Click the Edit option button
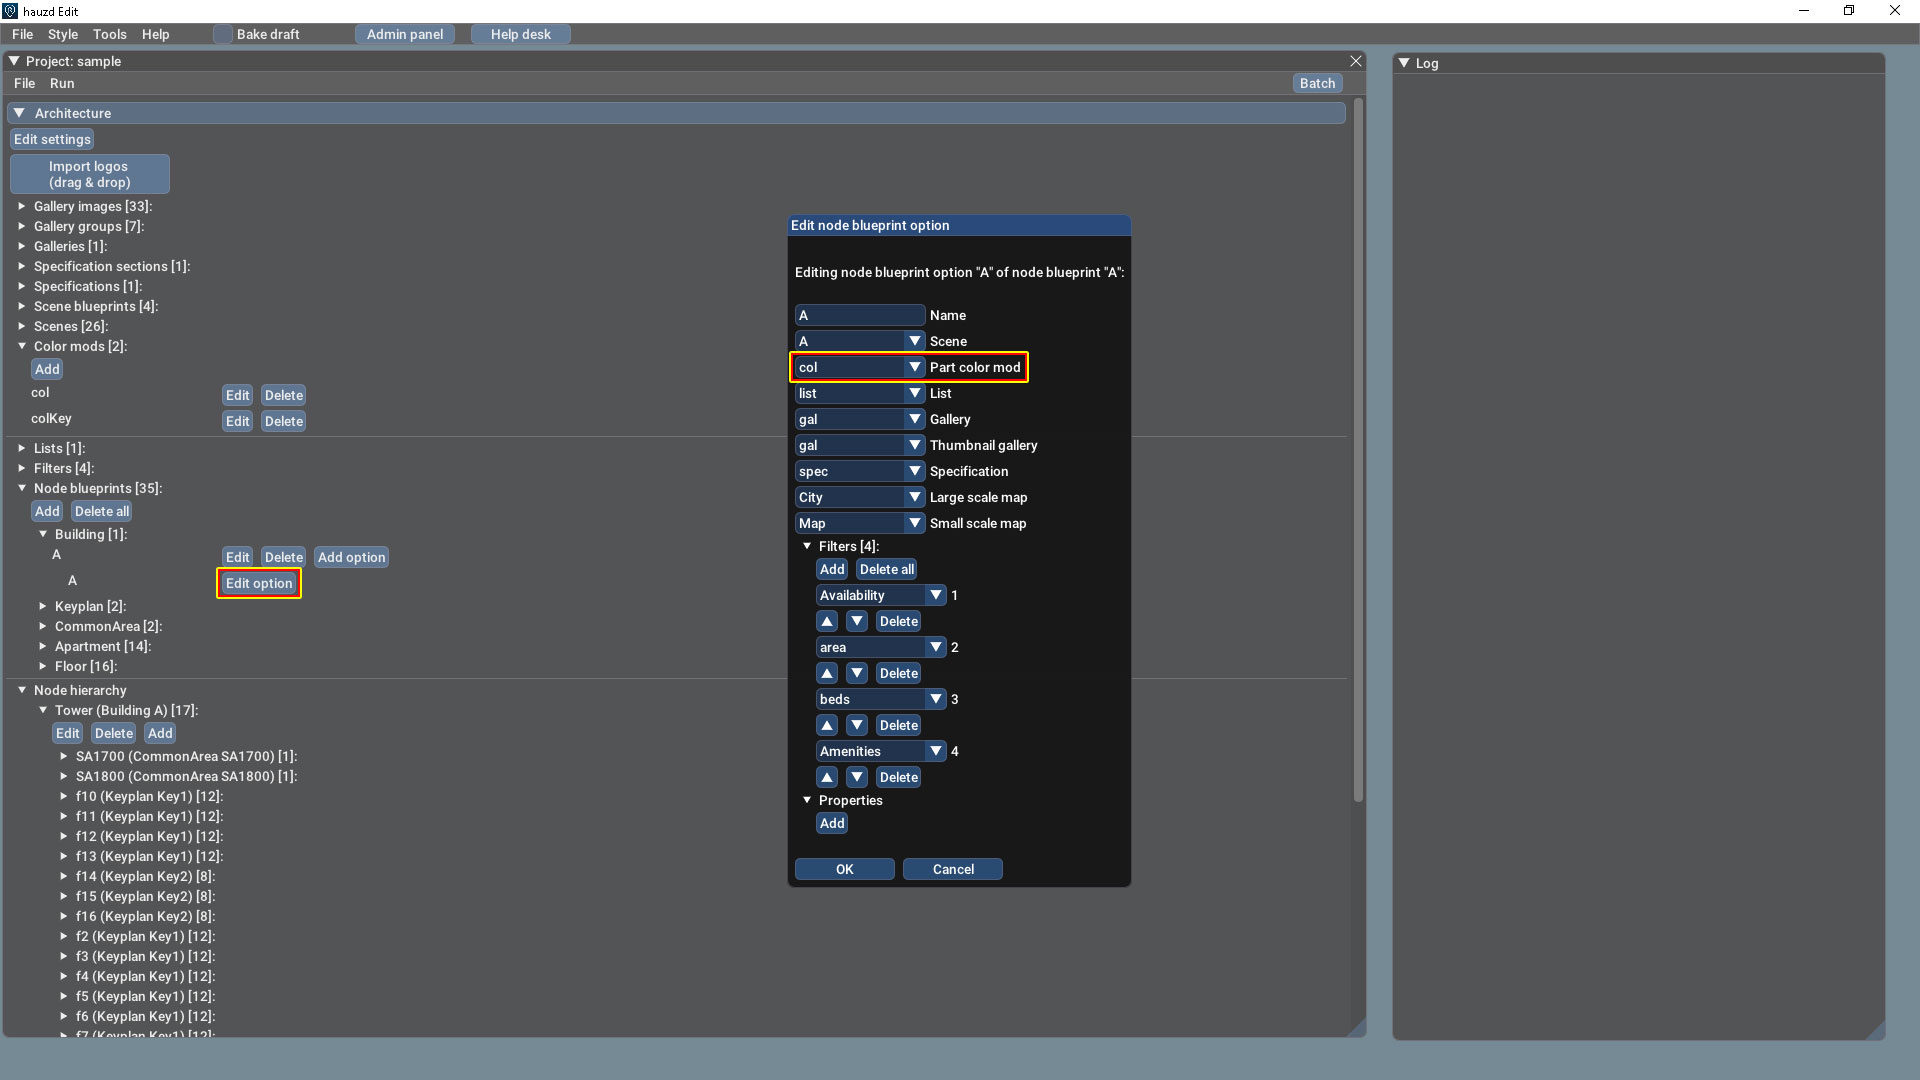Screen dimensions: 1920x1080 pos(259,583)
